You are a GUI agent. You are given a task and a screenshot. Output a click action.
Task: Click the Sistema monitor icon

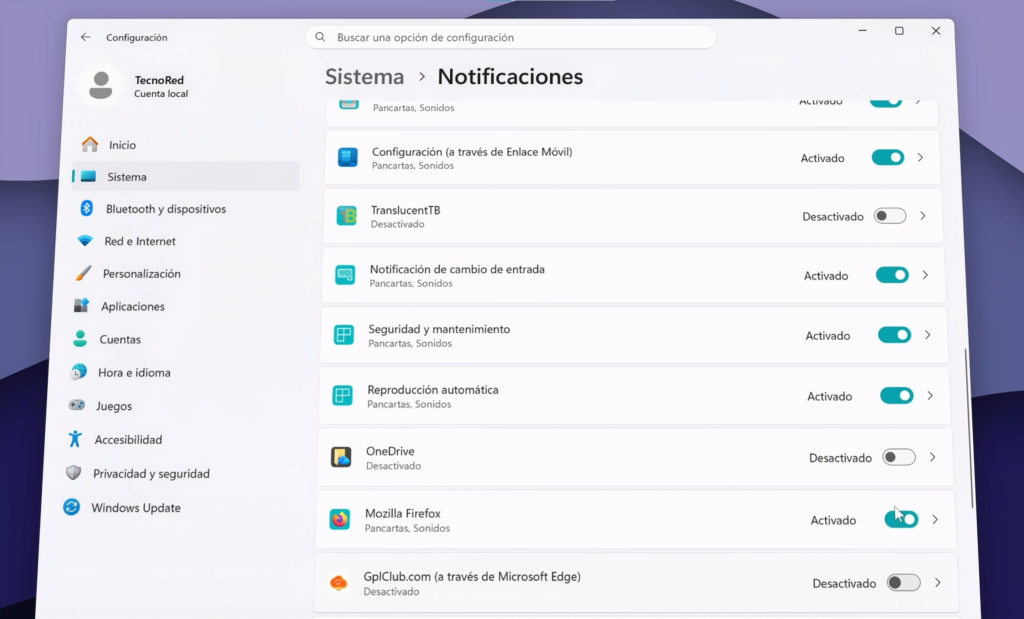click(x=88, y=176)
